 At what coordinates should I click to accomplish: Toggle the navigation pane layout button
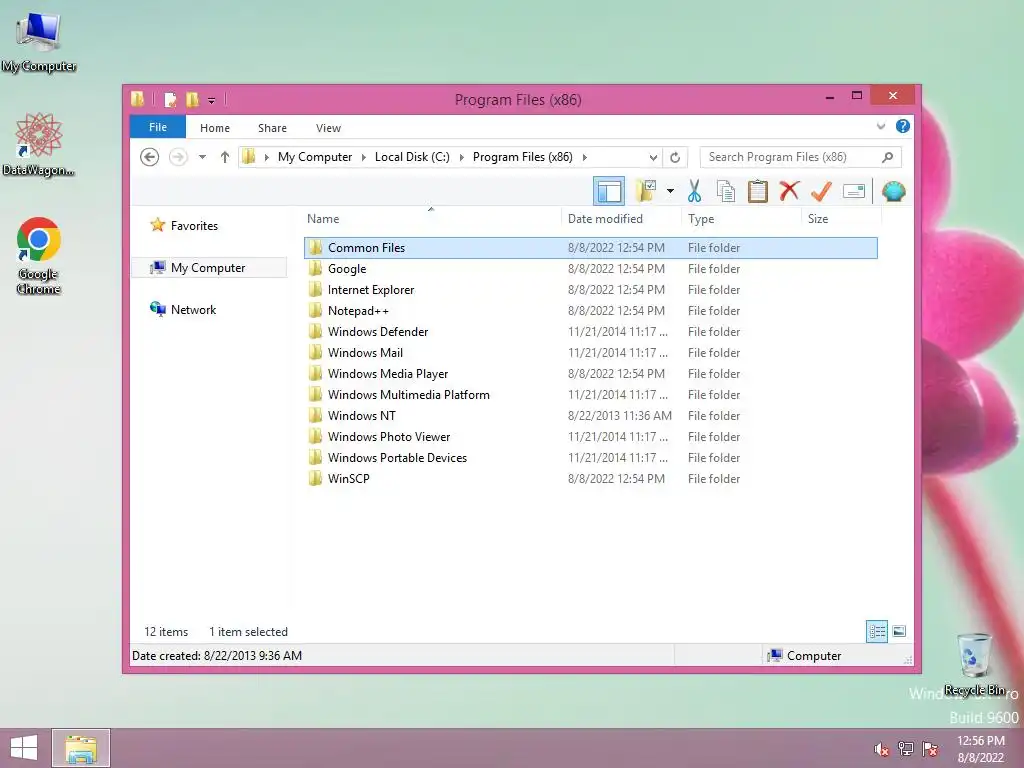pos(609,191)
